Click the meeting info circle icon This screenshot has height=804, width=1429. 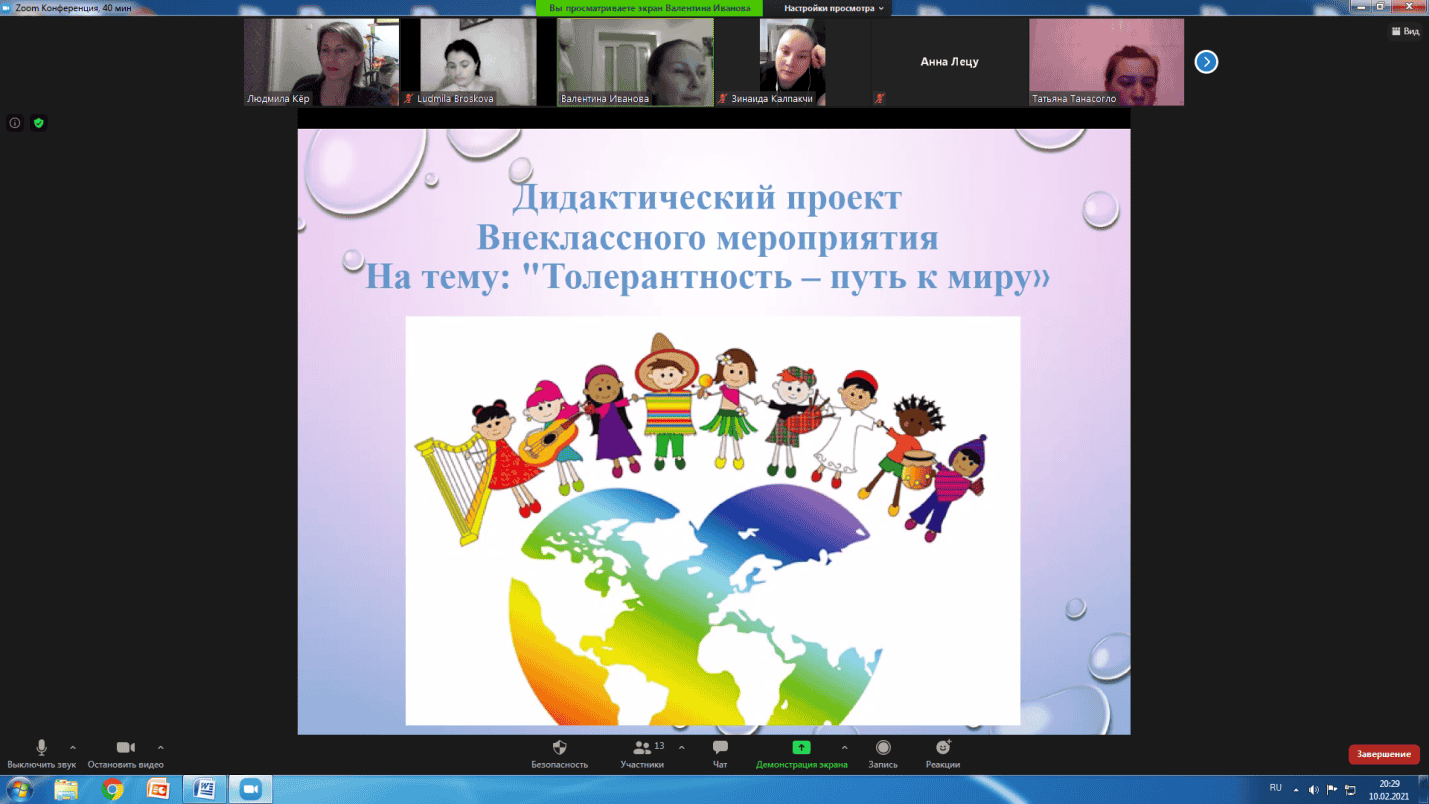[x=15, y=123]
